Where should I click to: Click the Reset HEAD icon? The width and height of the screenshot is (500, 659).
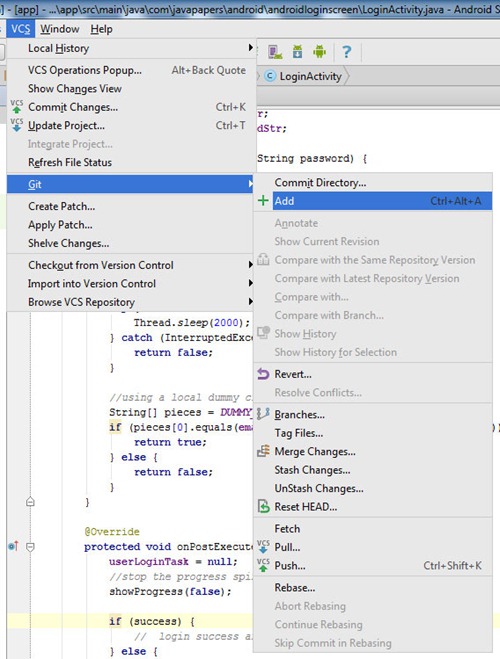tap(263, 506)
